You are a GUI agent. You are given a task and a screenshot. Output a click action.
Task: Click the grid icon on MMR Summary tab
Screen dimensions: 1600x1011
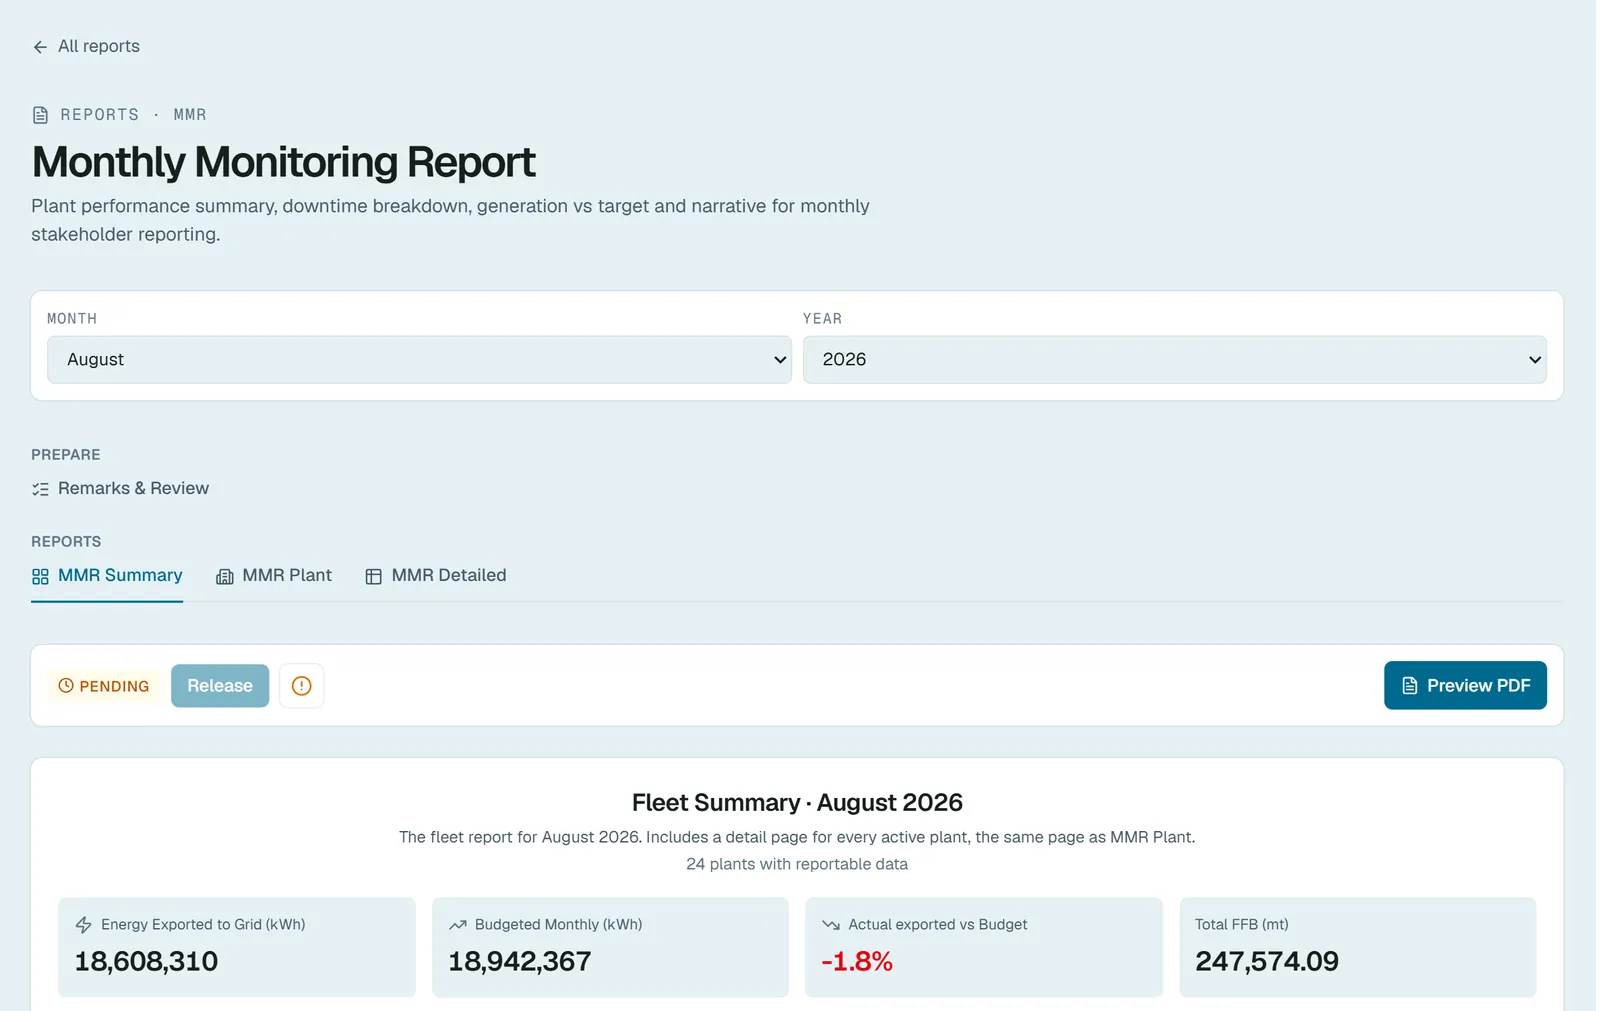[x=40, y=577]
